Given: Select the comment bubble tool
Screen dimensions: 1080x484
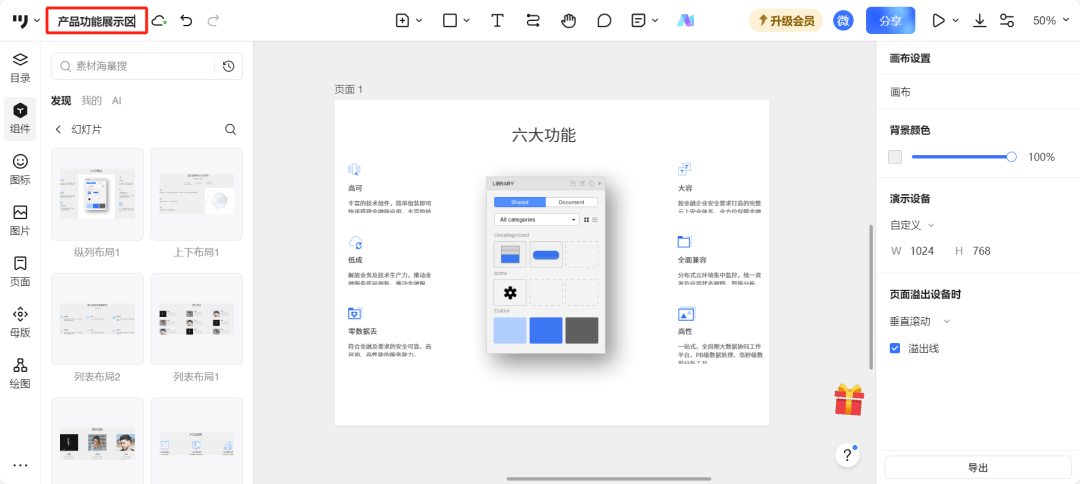Looking at the screenshot, I should point(604,21).
